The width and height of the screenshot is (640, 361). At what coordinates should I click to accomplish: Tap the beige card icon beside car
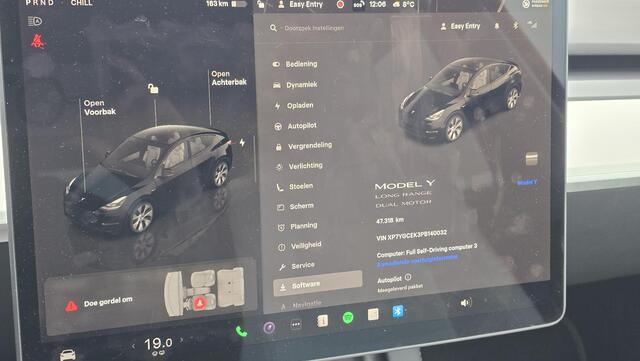[x=531, y=158]
